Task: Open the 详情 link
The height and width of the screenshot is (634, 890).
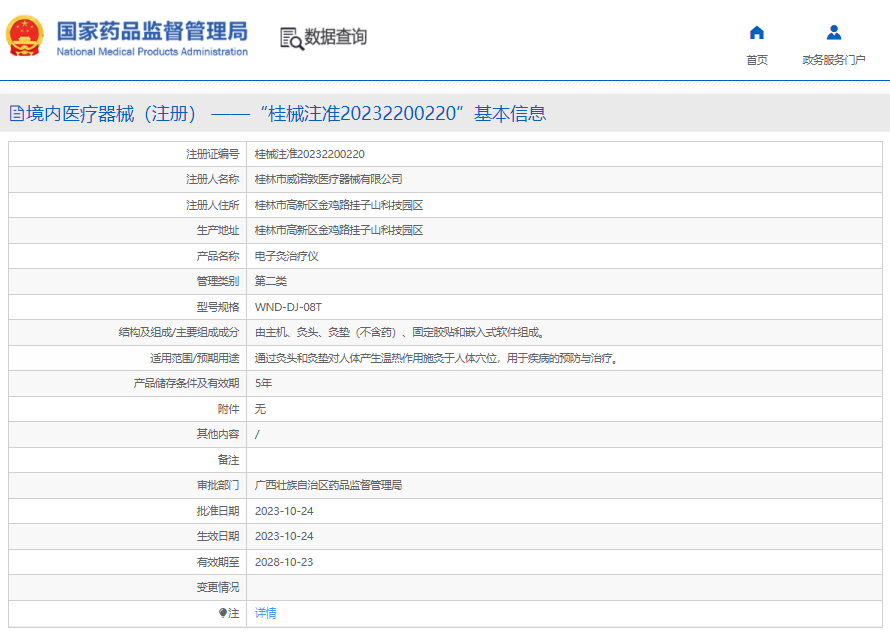Action: 266,613
